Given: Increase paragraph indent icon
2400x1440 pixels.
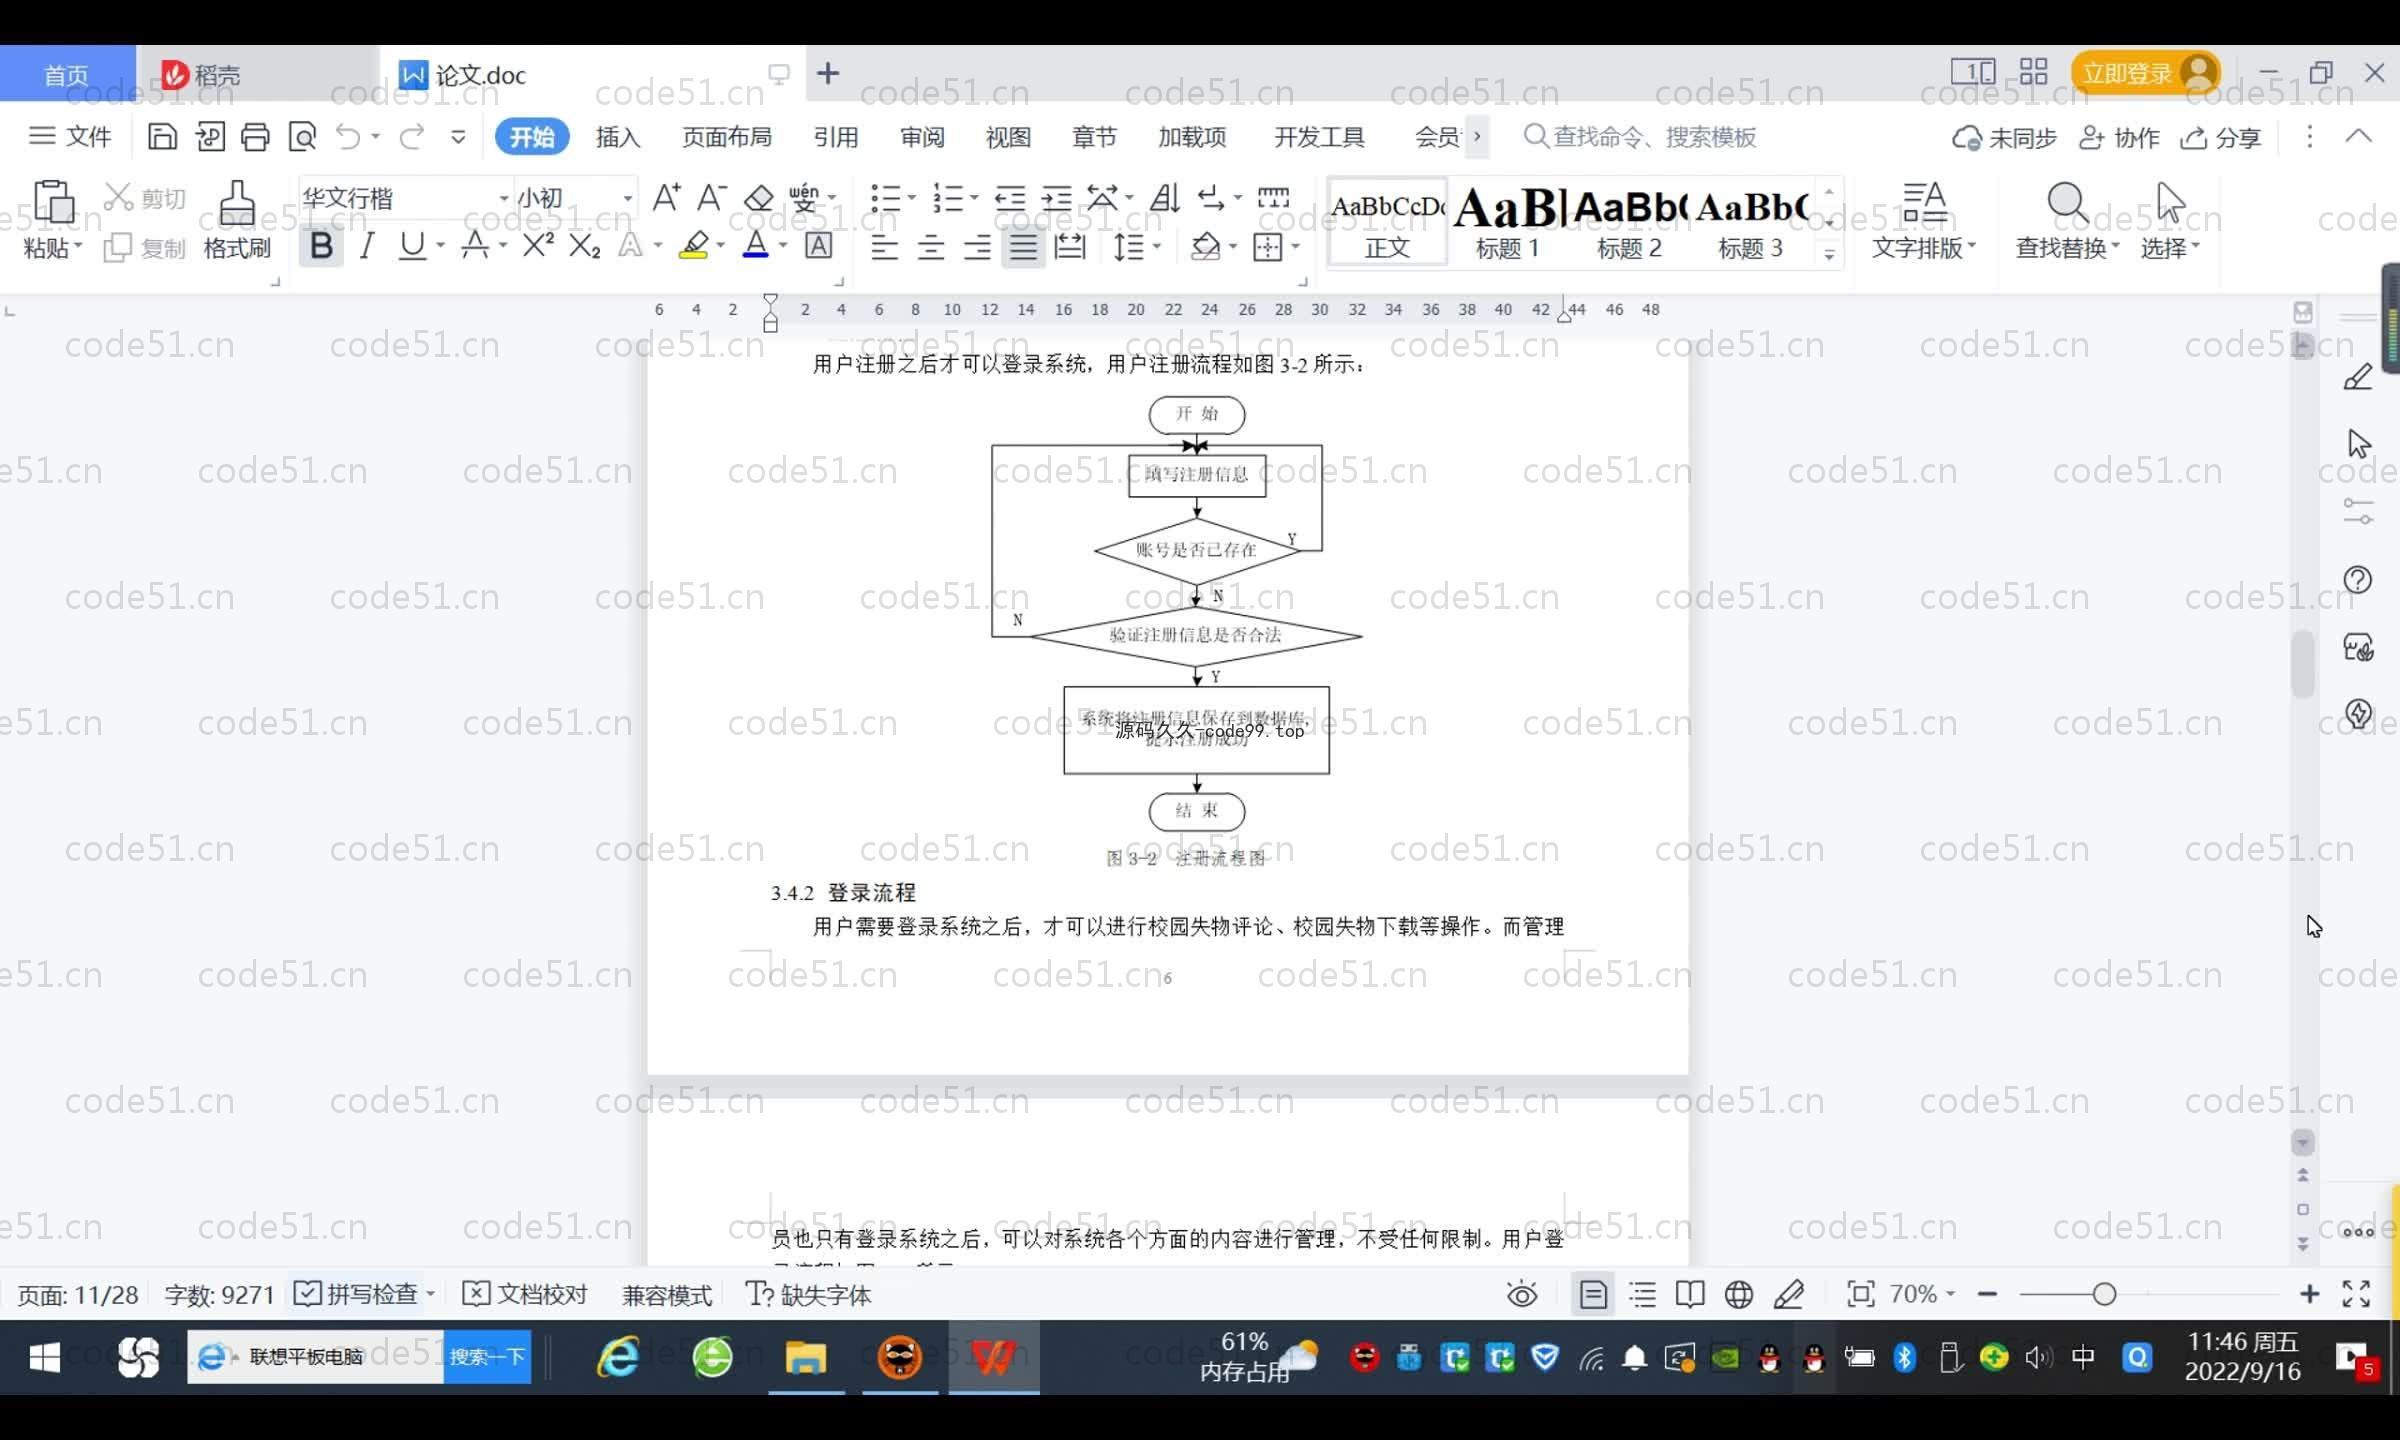Looking at the screenshot, I should 1056,198.
